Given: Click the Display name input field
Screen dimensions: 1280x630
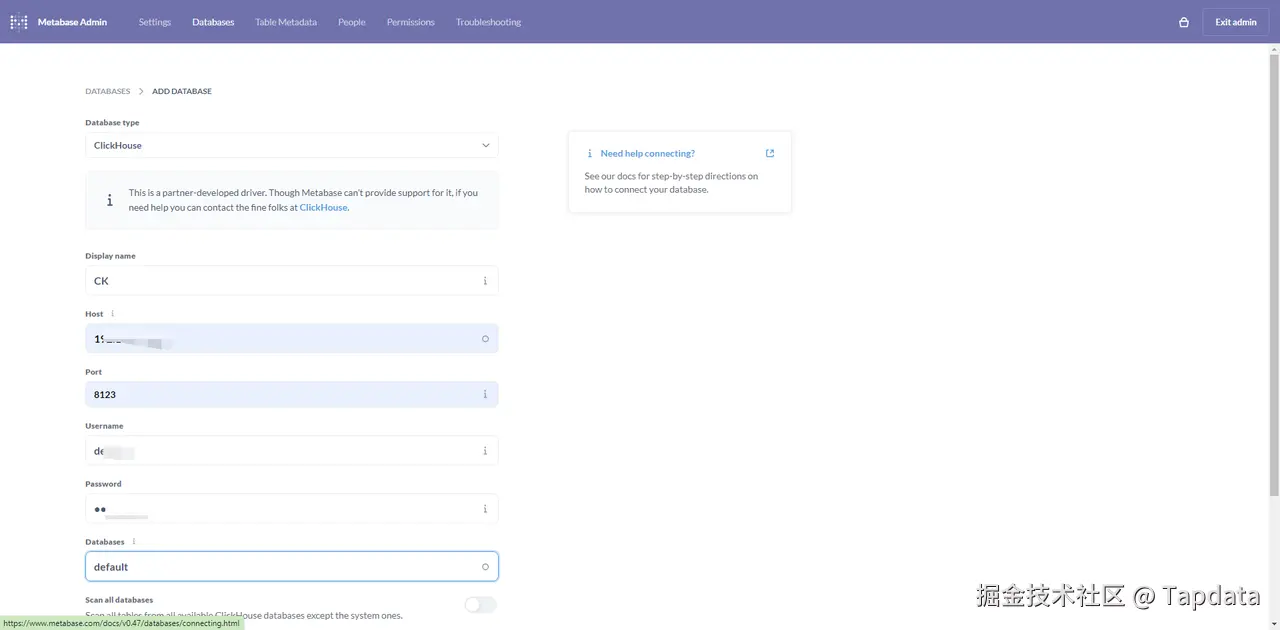Looking at the screenshot, I should click(x=291, y=281).
